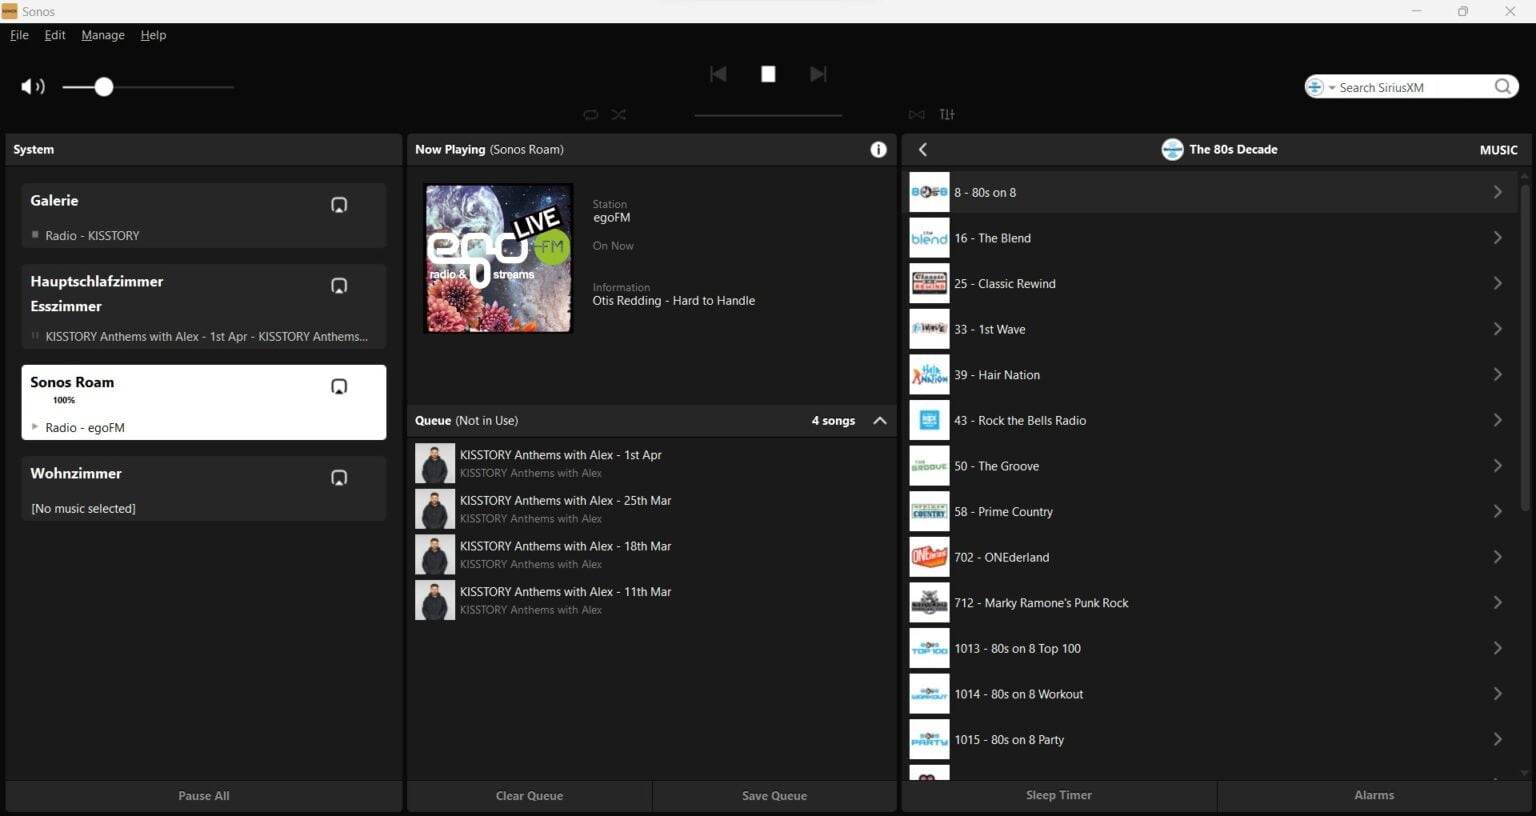Mute audio using the speaker icon

(x=32, y=87)
